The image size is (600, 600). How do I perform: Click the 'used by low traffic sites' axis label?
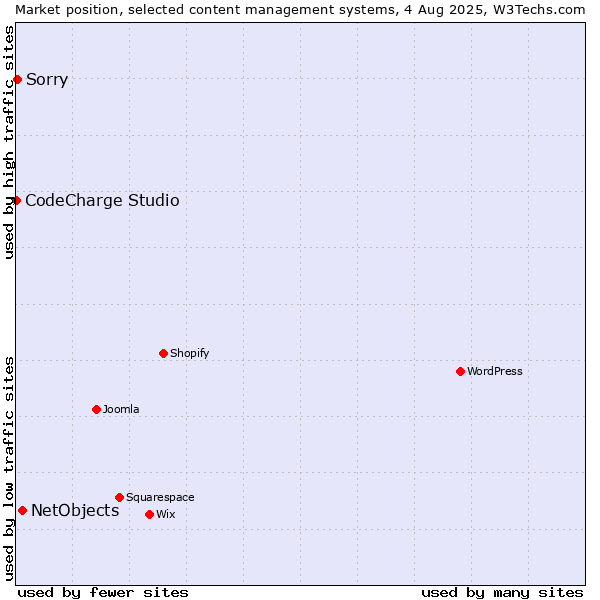click(8, 469)
